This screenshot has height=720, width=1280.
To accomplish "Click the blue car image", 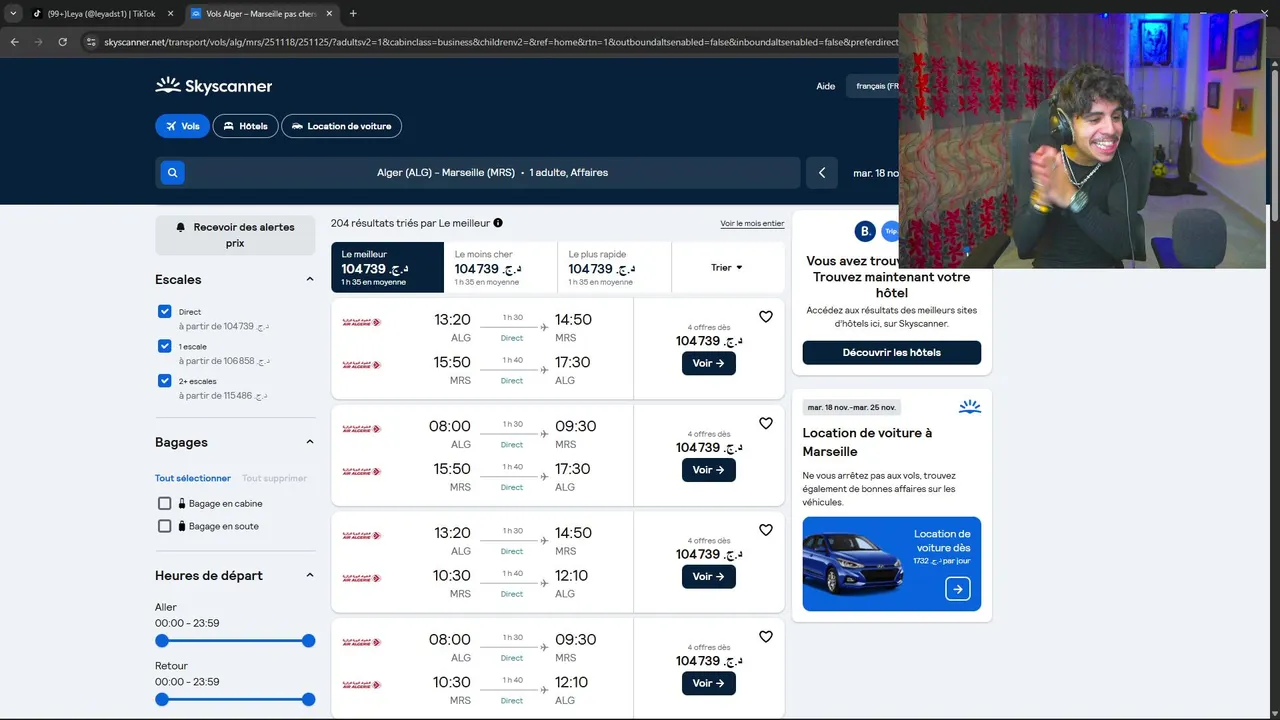I will coord(853,564).
